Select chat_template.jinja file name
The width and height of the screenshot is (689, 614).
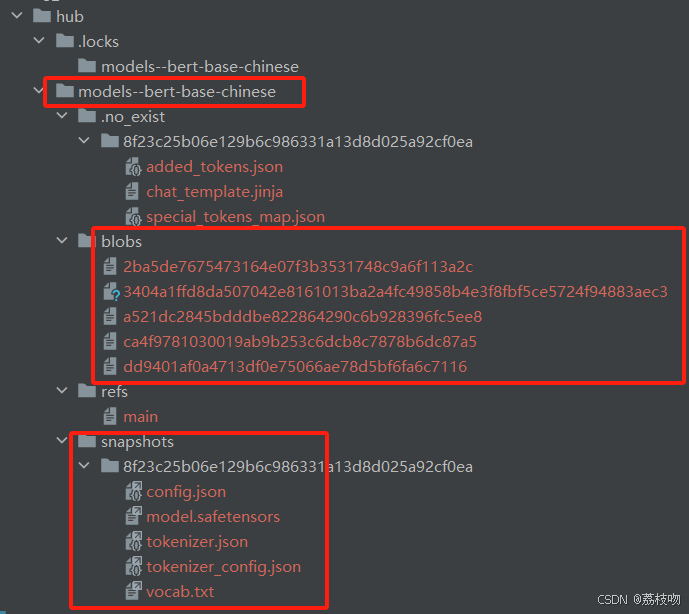pos(214,192)
